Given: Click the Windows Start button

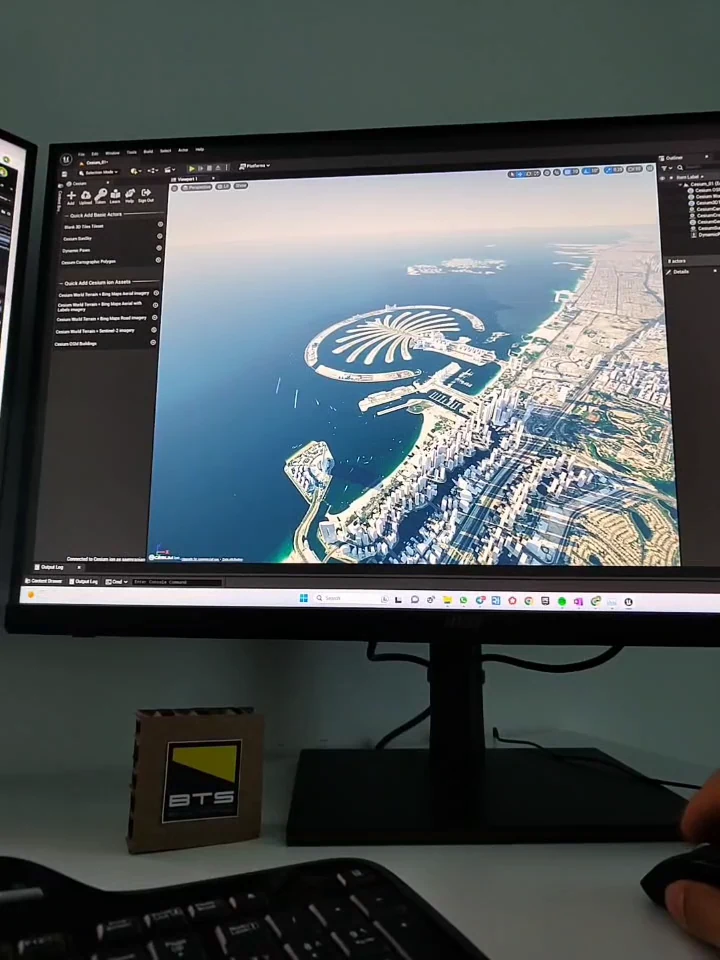Looking at the screenshot, I should pos(304,598).
